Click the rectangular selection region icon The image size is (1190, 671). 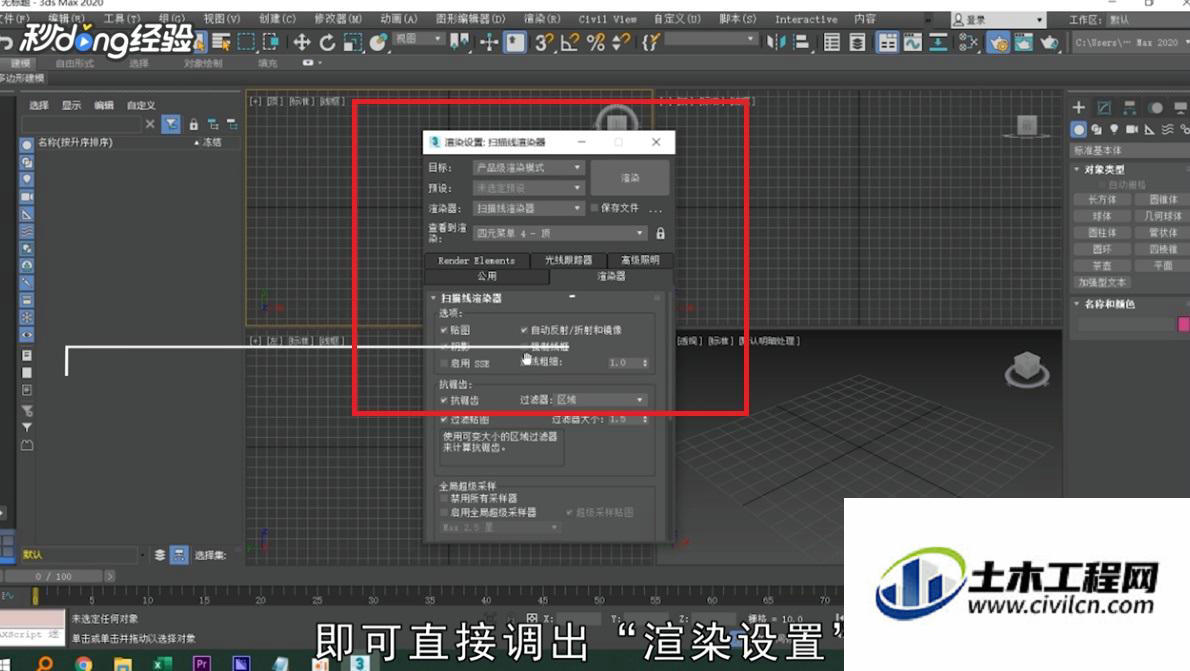click(246, 43)
